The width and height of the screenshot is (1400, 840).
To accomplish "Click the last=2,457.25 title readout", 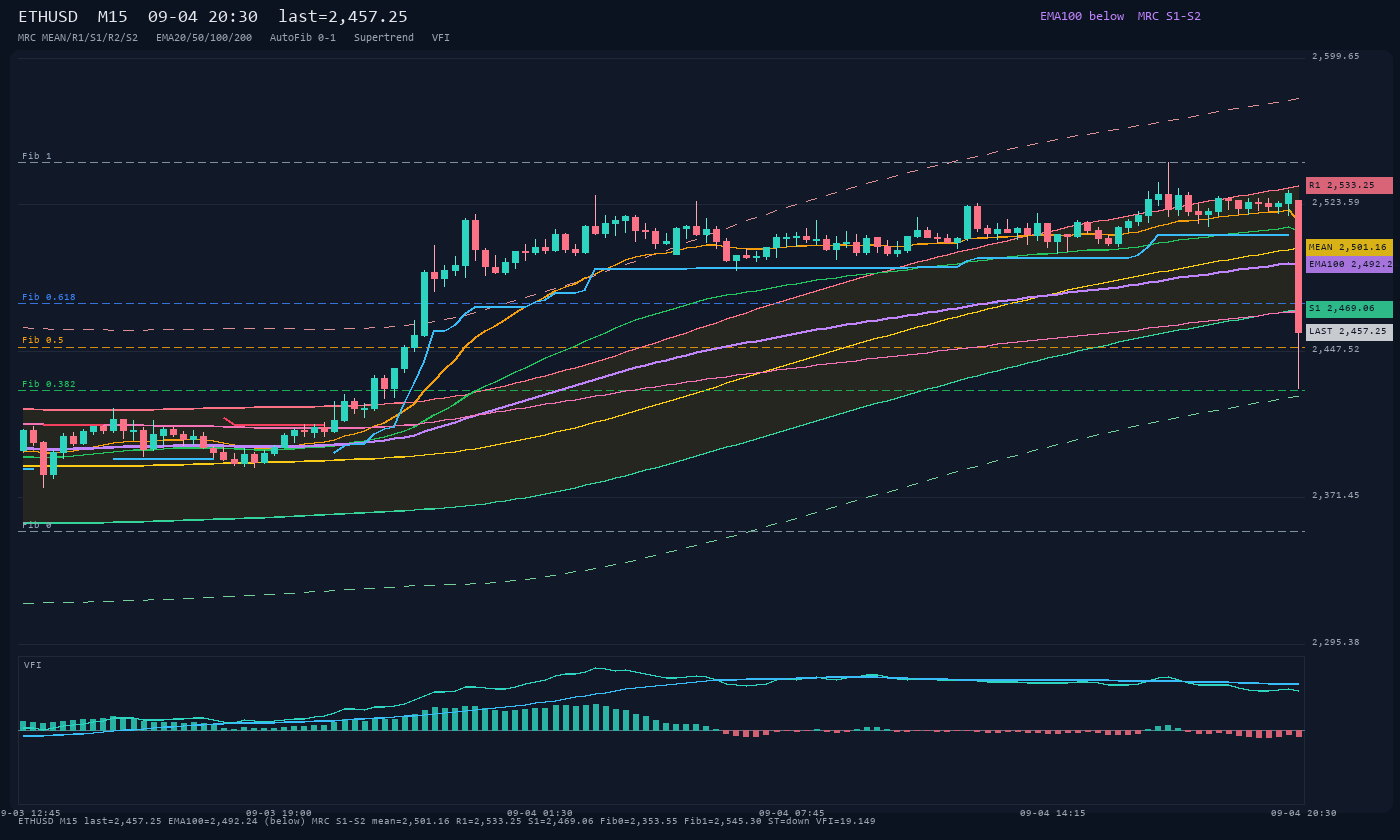I will pyautogui.click(x=343, y=17).
